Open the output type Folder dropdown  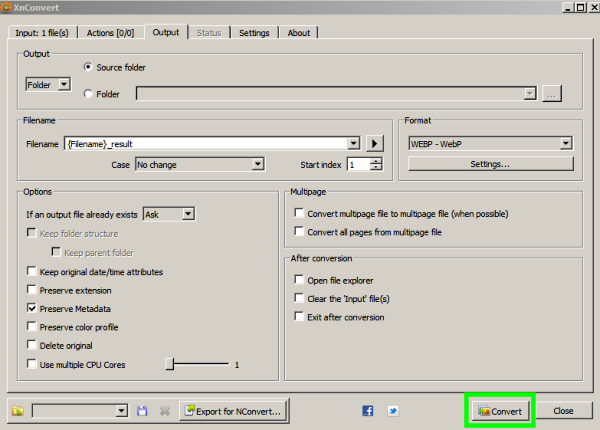tap(48, 84)
